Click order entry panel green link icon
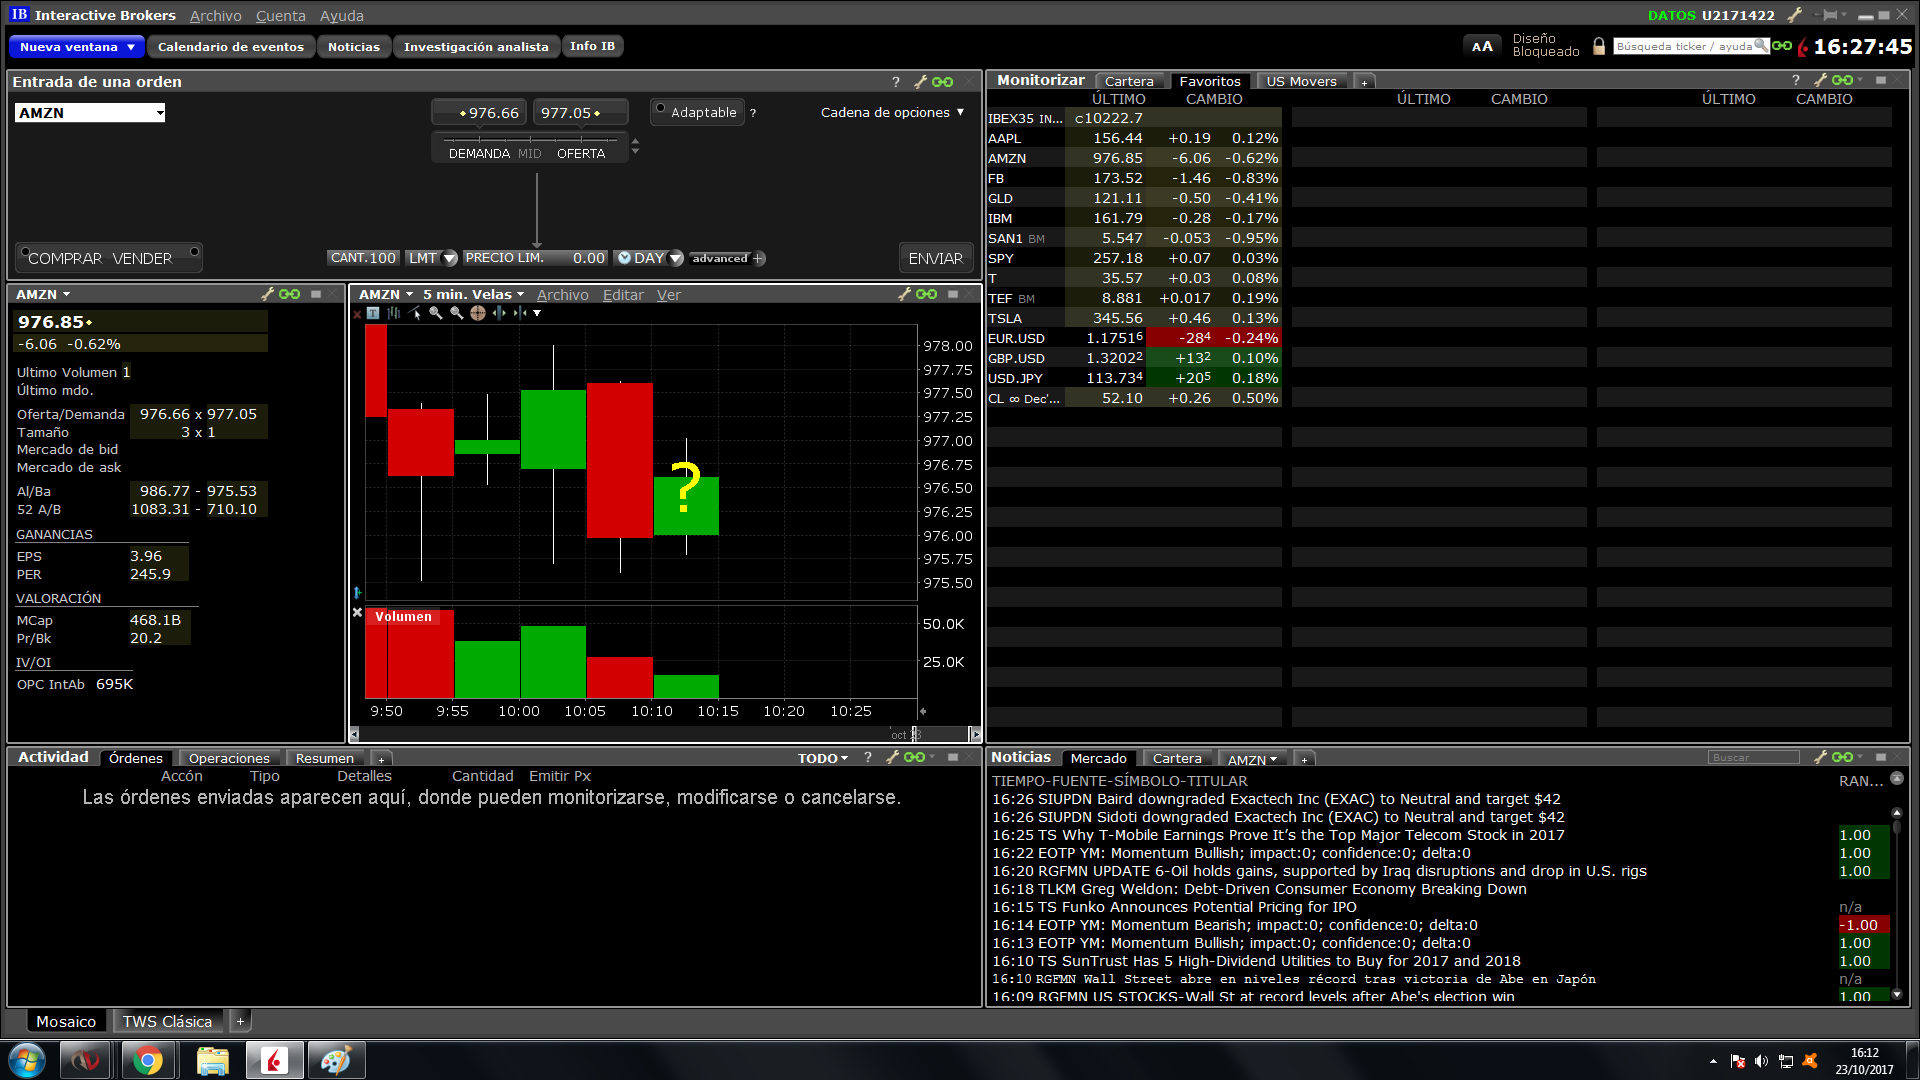Viewport: 1920px width, 1080px height. 942,82
